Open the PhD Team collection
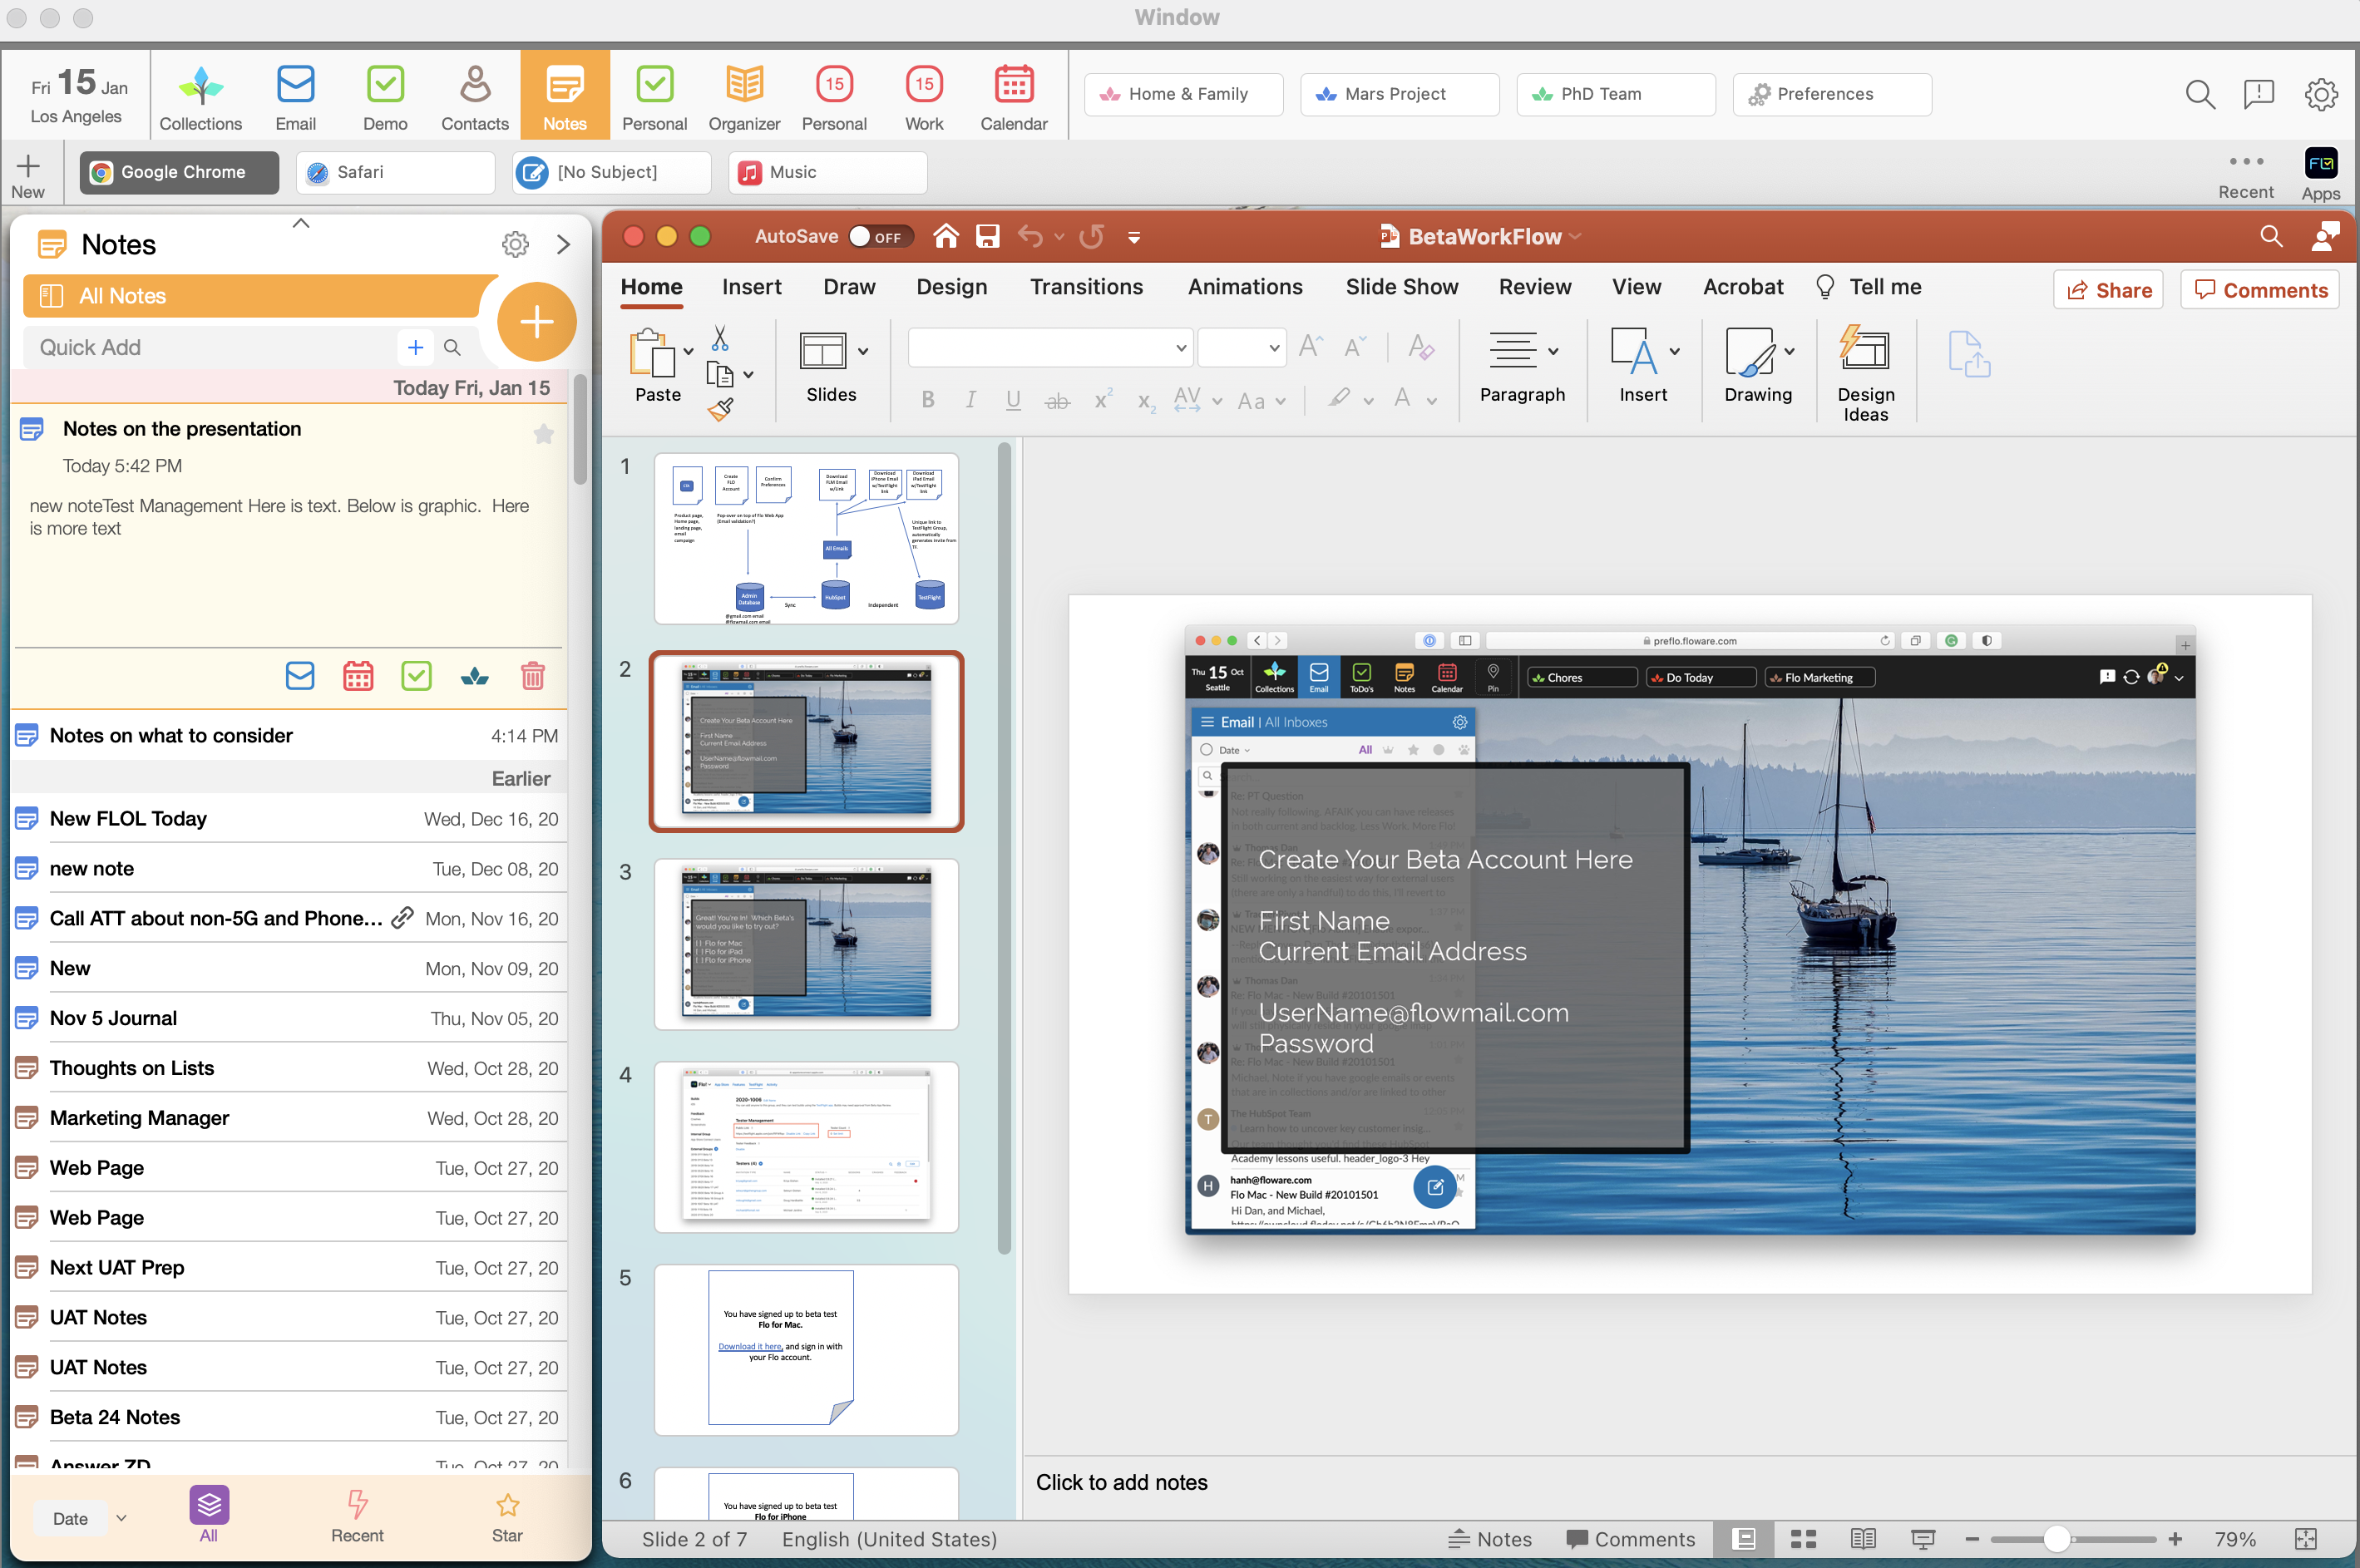Screen dimensions: 2360x1568 [1615, 94]
